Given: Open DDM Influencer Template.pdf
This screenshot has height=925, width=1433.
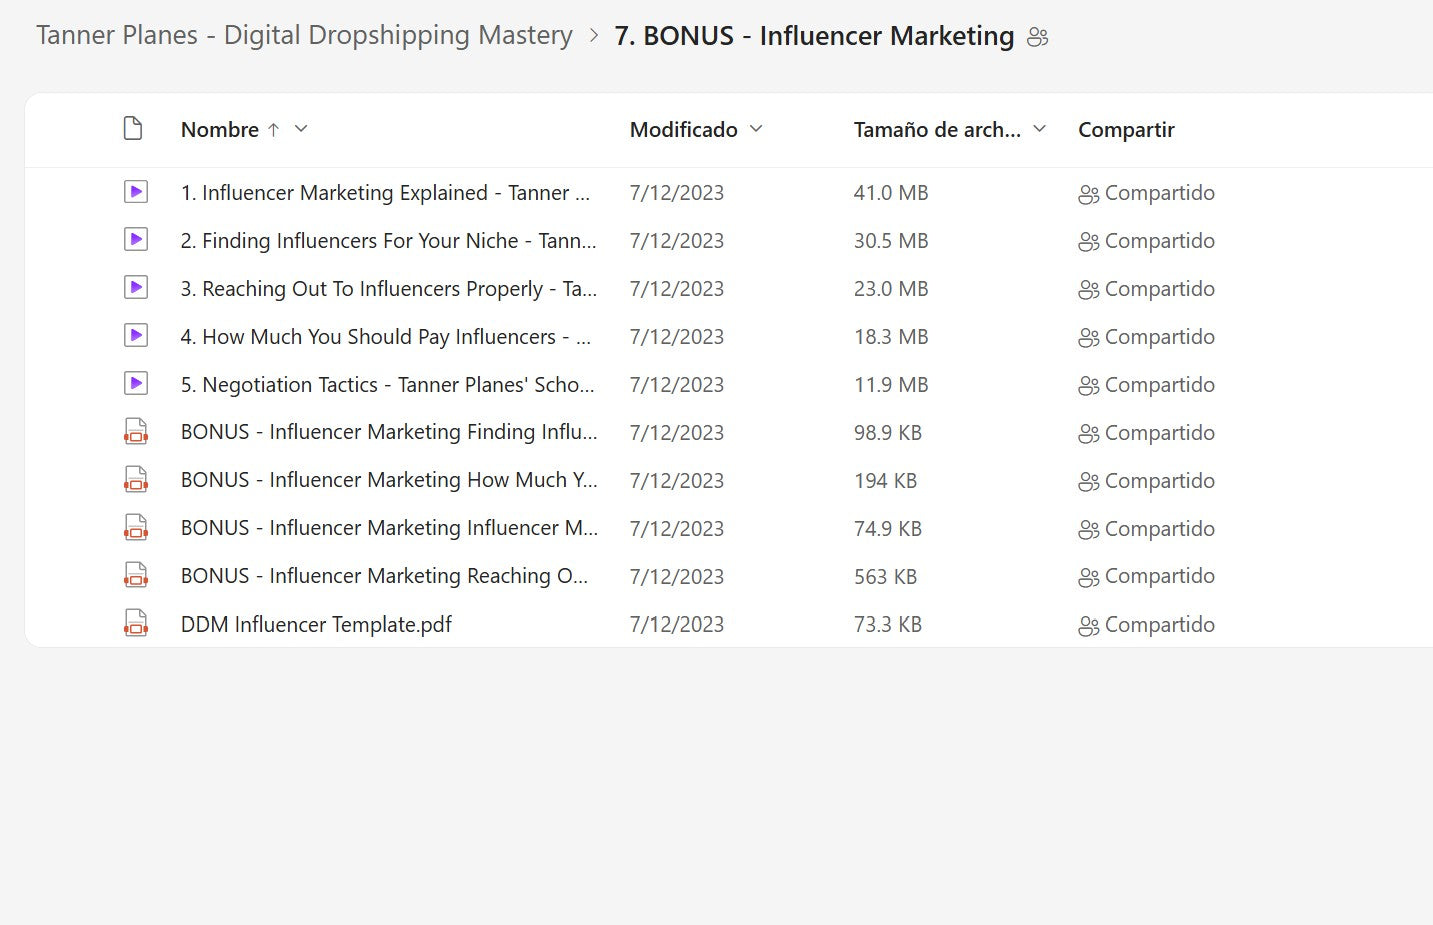Looking at the screenshot, I should pyautogui.click(x=316, y=625).
